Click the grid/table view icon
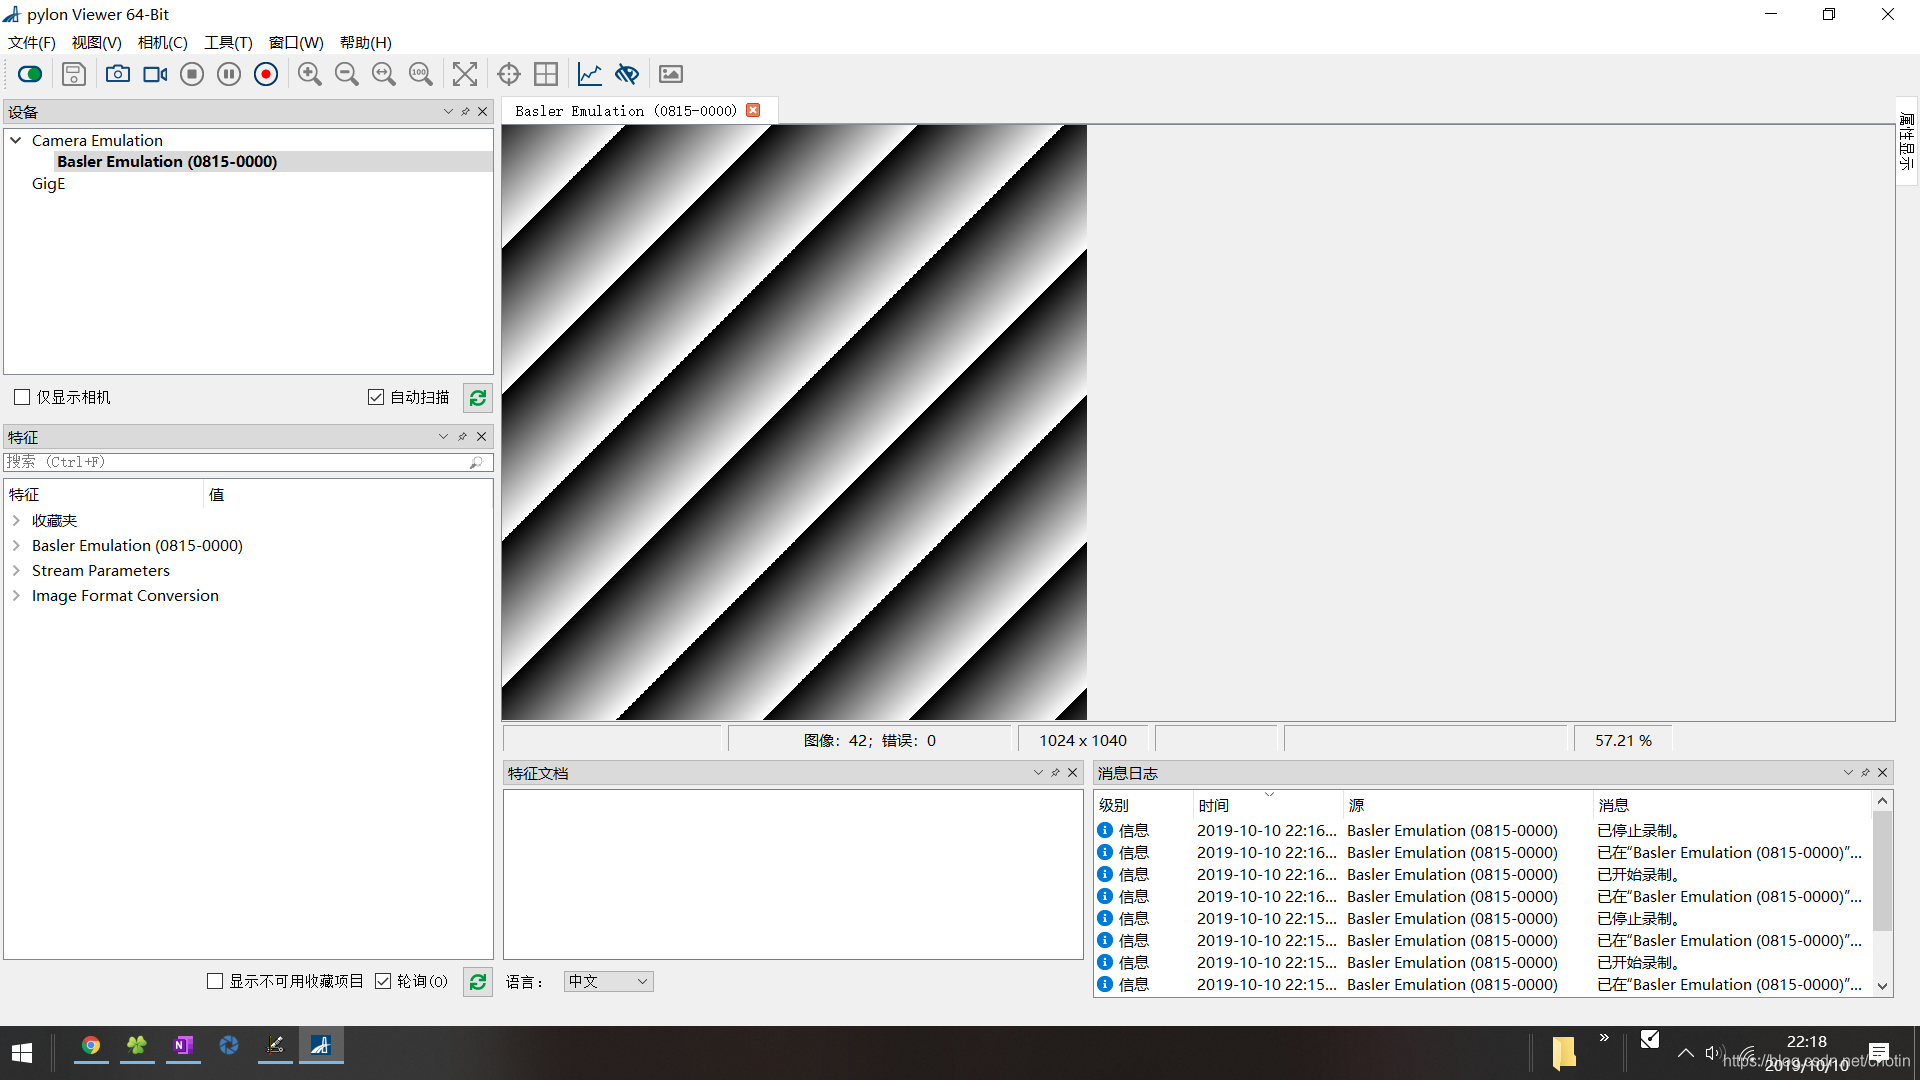1920x1080 pixels. tap(545, 73)
